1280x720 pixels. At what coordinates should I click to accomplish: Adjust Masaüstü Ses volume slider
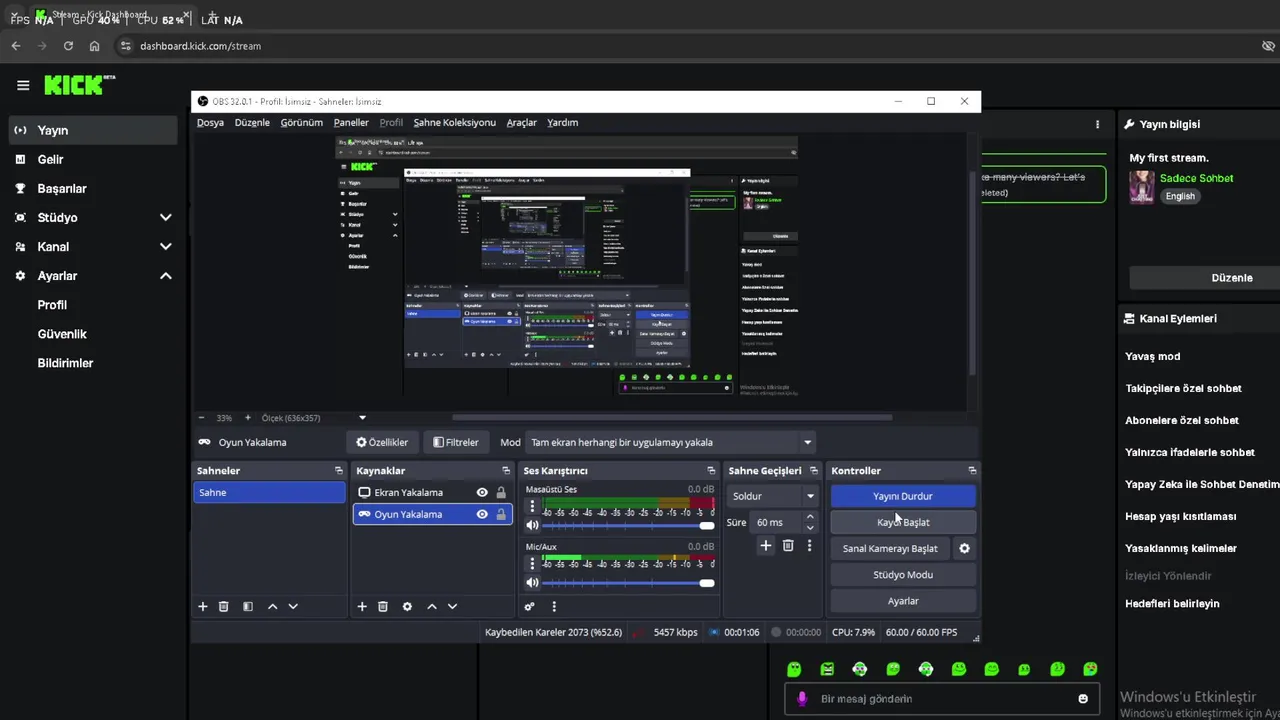point(628,525)
